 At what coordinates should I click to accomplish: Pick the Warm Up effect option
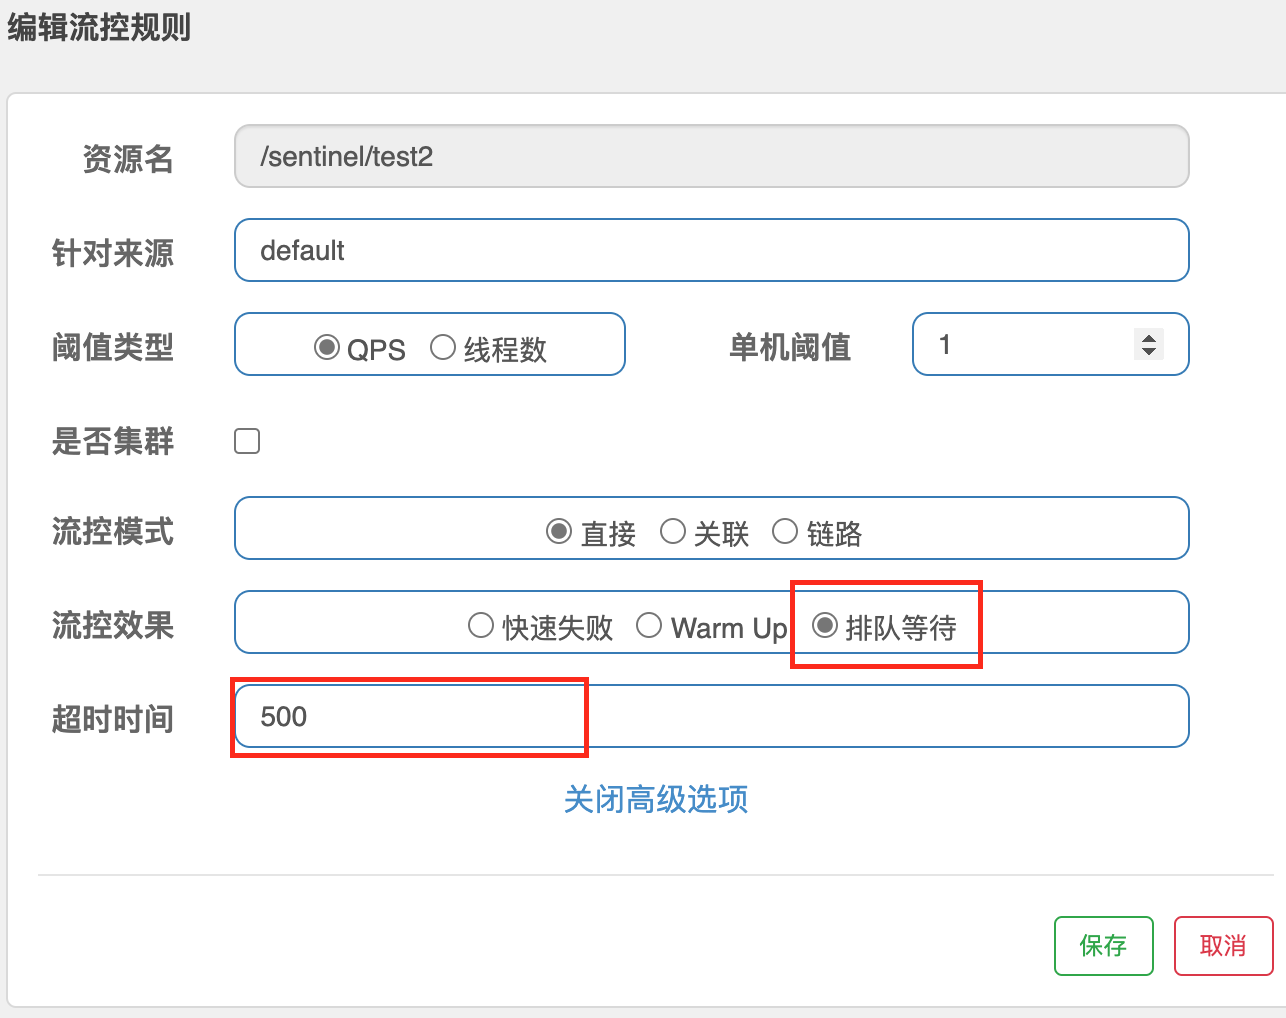coord(649,625)
